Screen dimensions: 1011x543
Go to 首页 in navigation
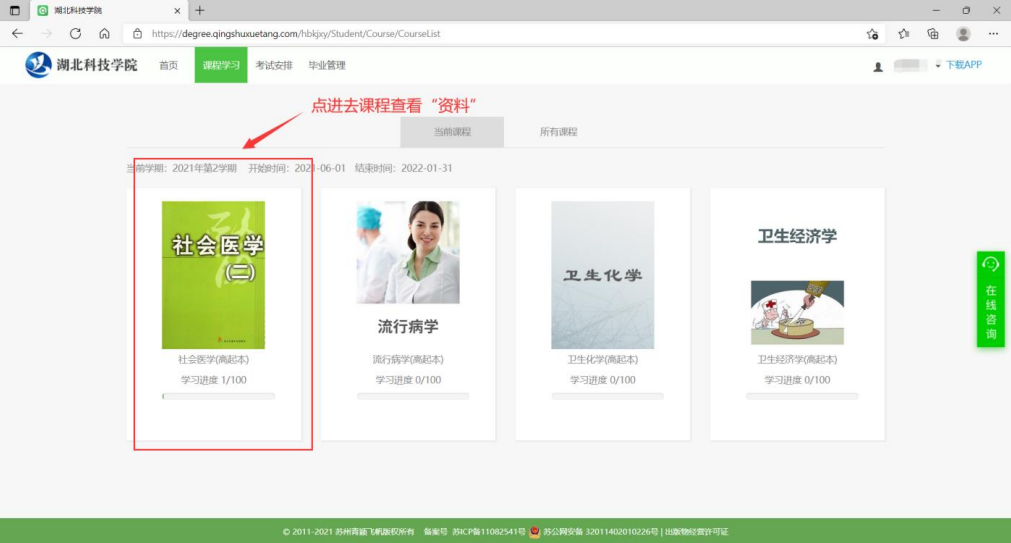168,65
